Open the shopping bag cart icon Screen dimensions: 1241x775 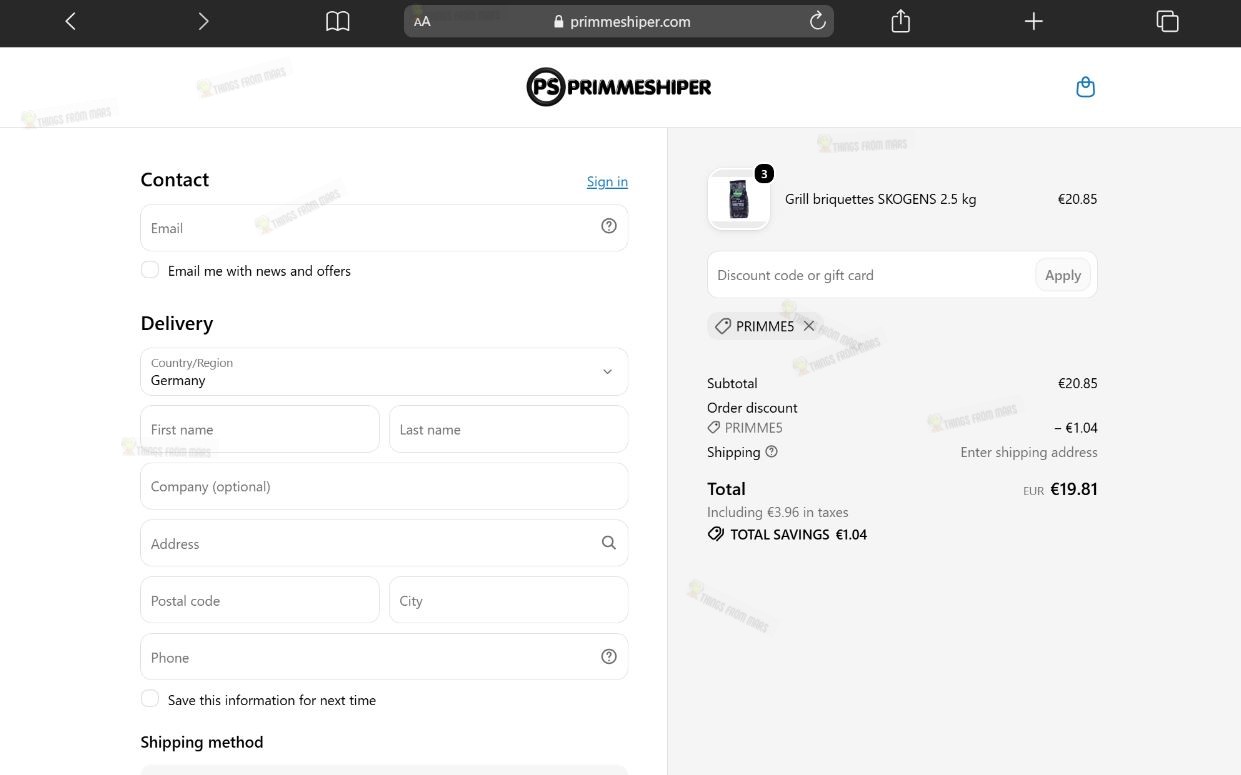pyautogui.click(x=1085, y=87)
